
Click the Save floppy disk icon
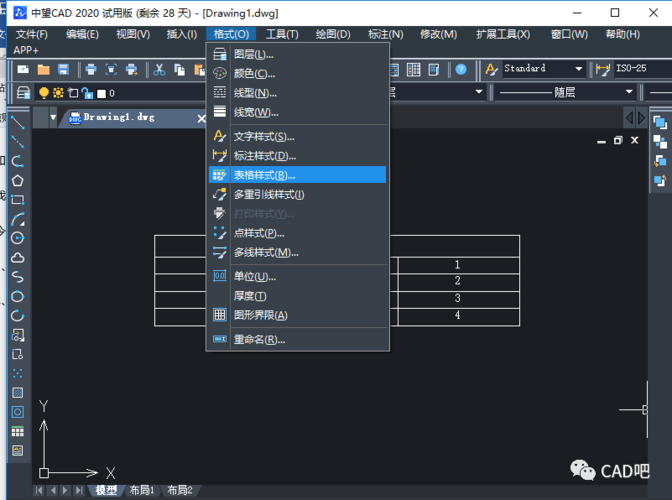pyautogui.click(x=63, y=69)
